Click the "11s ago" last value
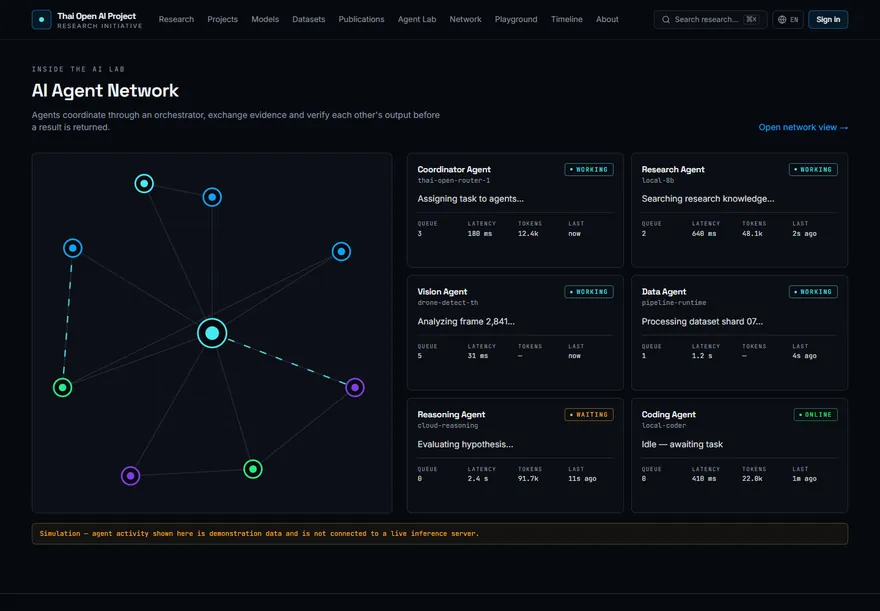 point(582,479)
